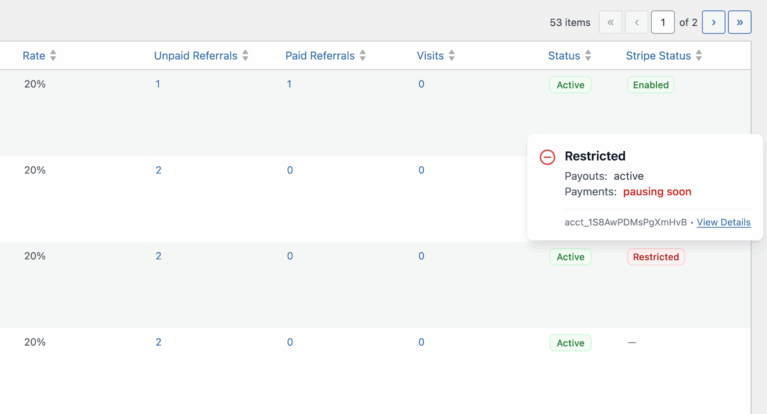The height and width of the screenshot is (414, 767).
Task: Click sort arrows next to Visits column
Action: point(452,56)
